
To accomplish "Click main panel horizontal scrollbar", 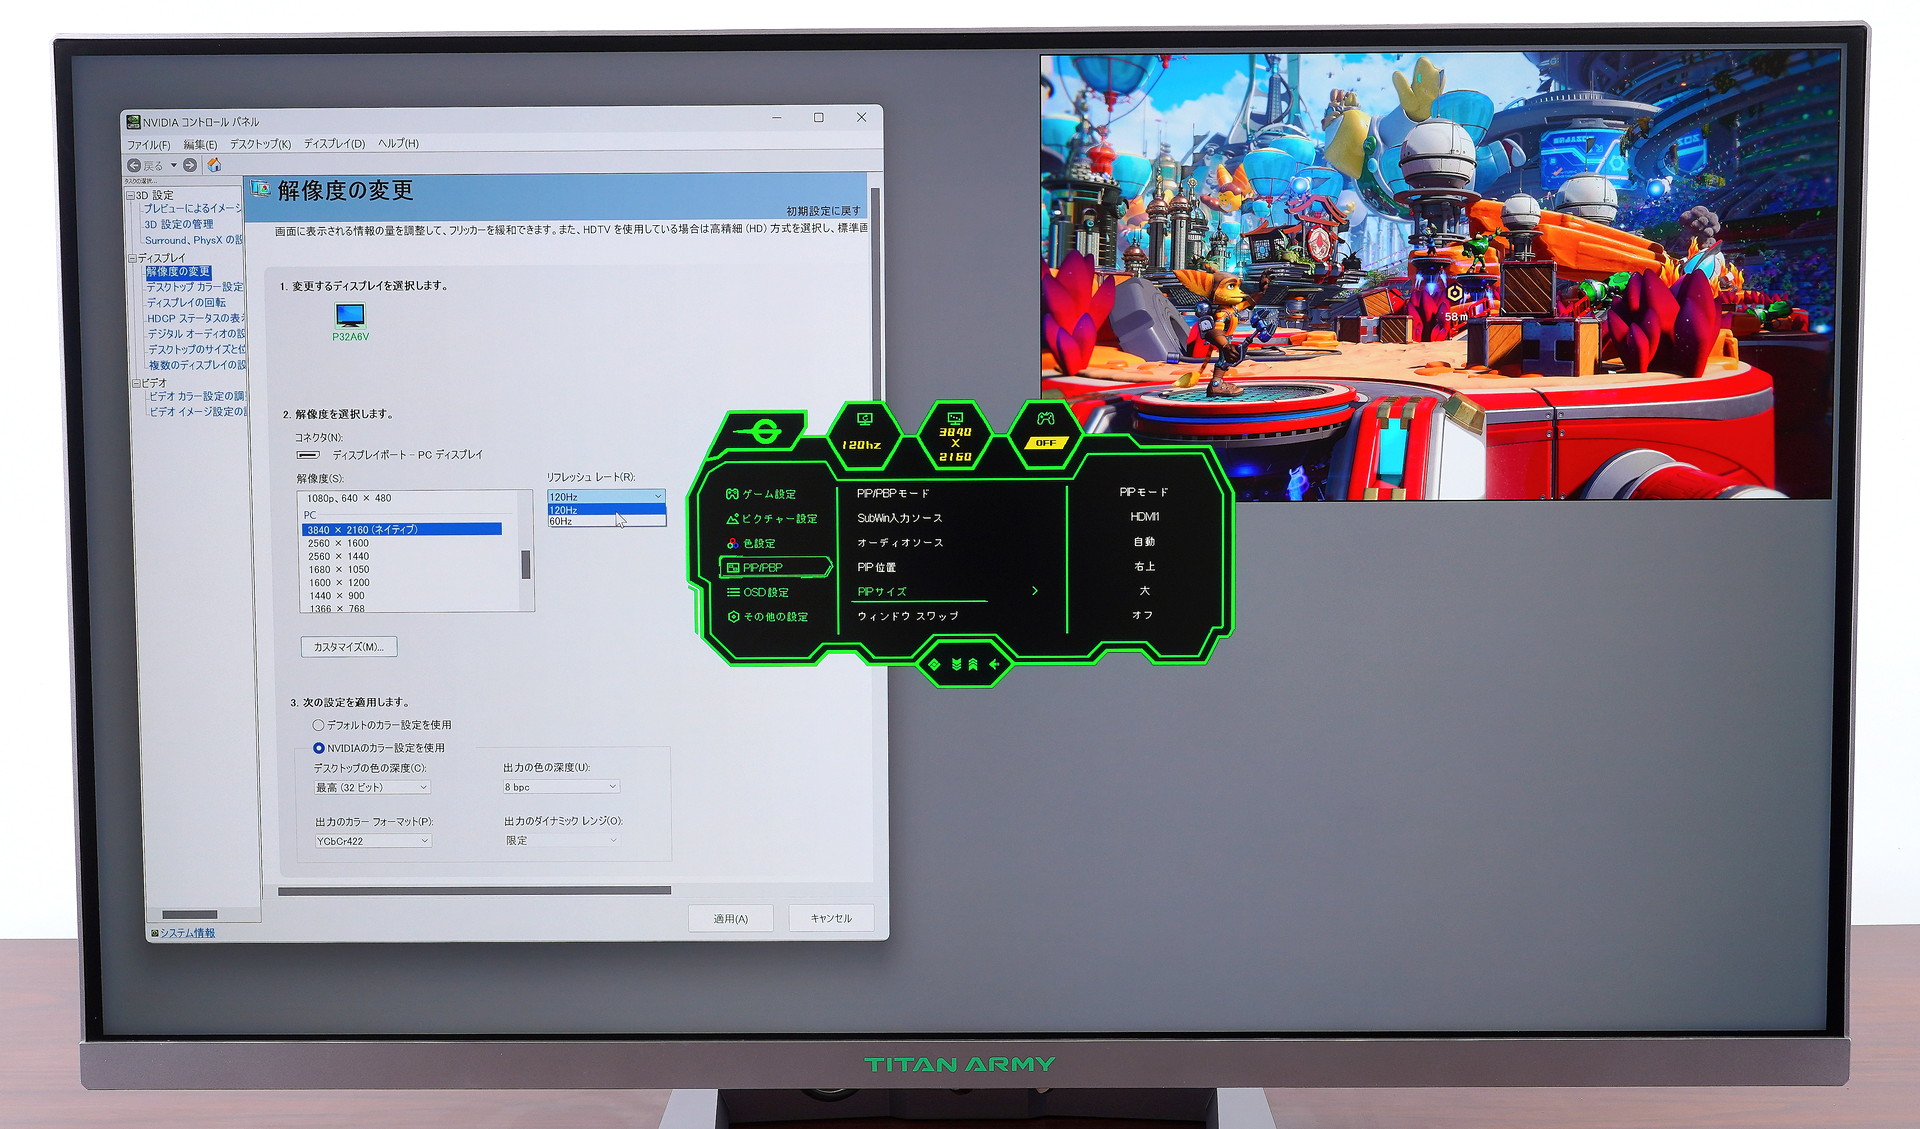I will pyautogui.click(x=474, y=890).
